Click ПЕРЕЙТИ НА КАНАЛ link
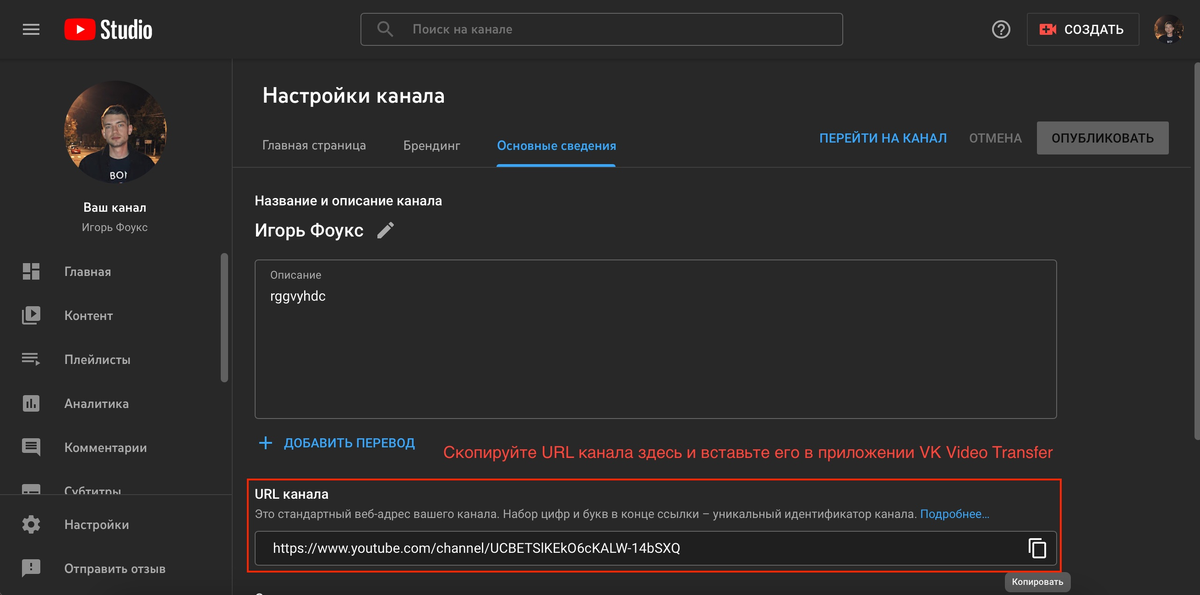The image size is (1200, 595). (x=883, y=138)
